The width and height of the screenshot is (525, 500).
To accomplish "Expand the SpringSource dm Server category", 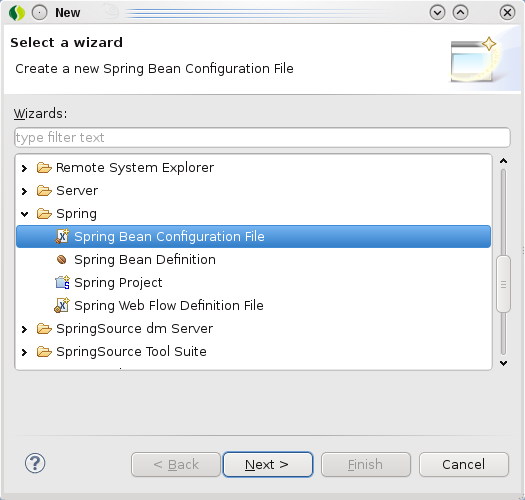I will [x=24, y=330].
